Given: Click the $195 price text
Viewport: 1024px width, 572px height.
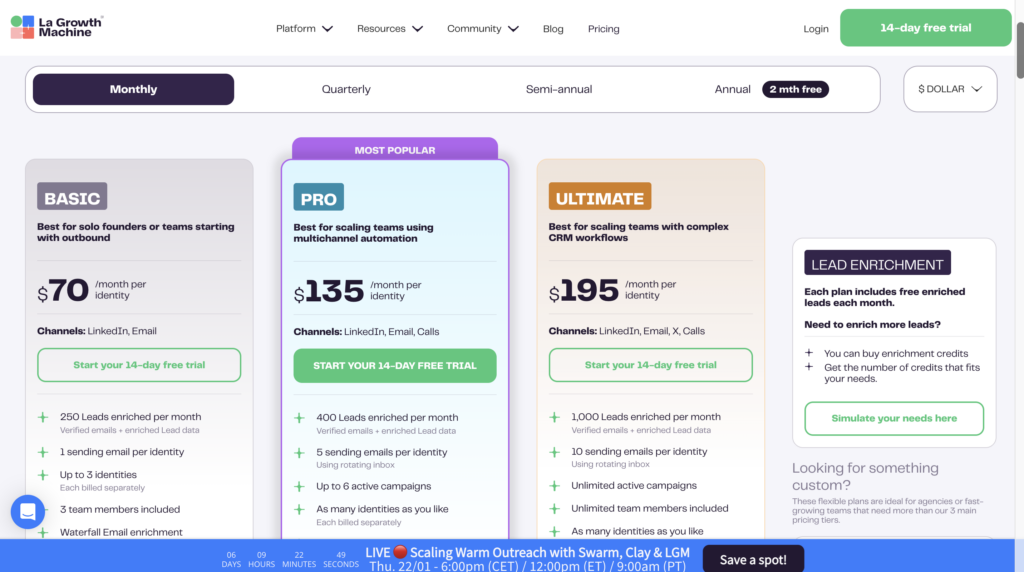Looking at the screenshot, I should (584, 291).
